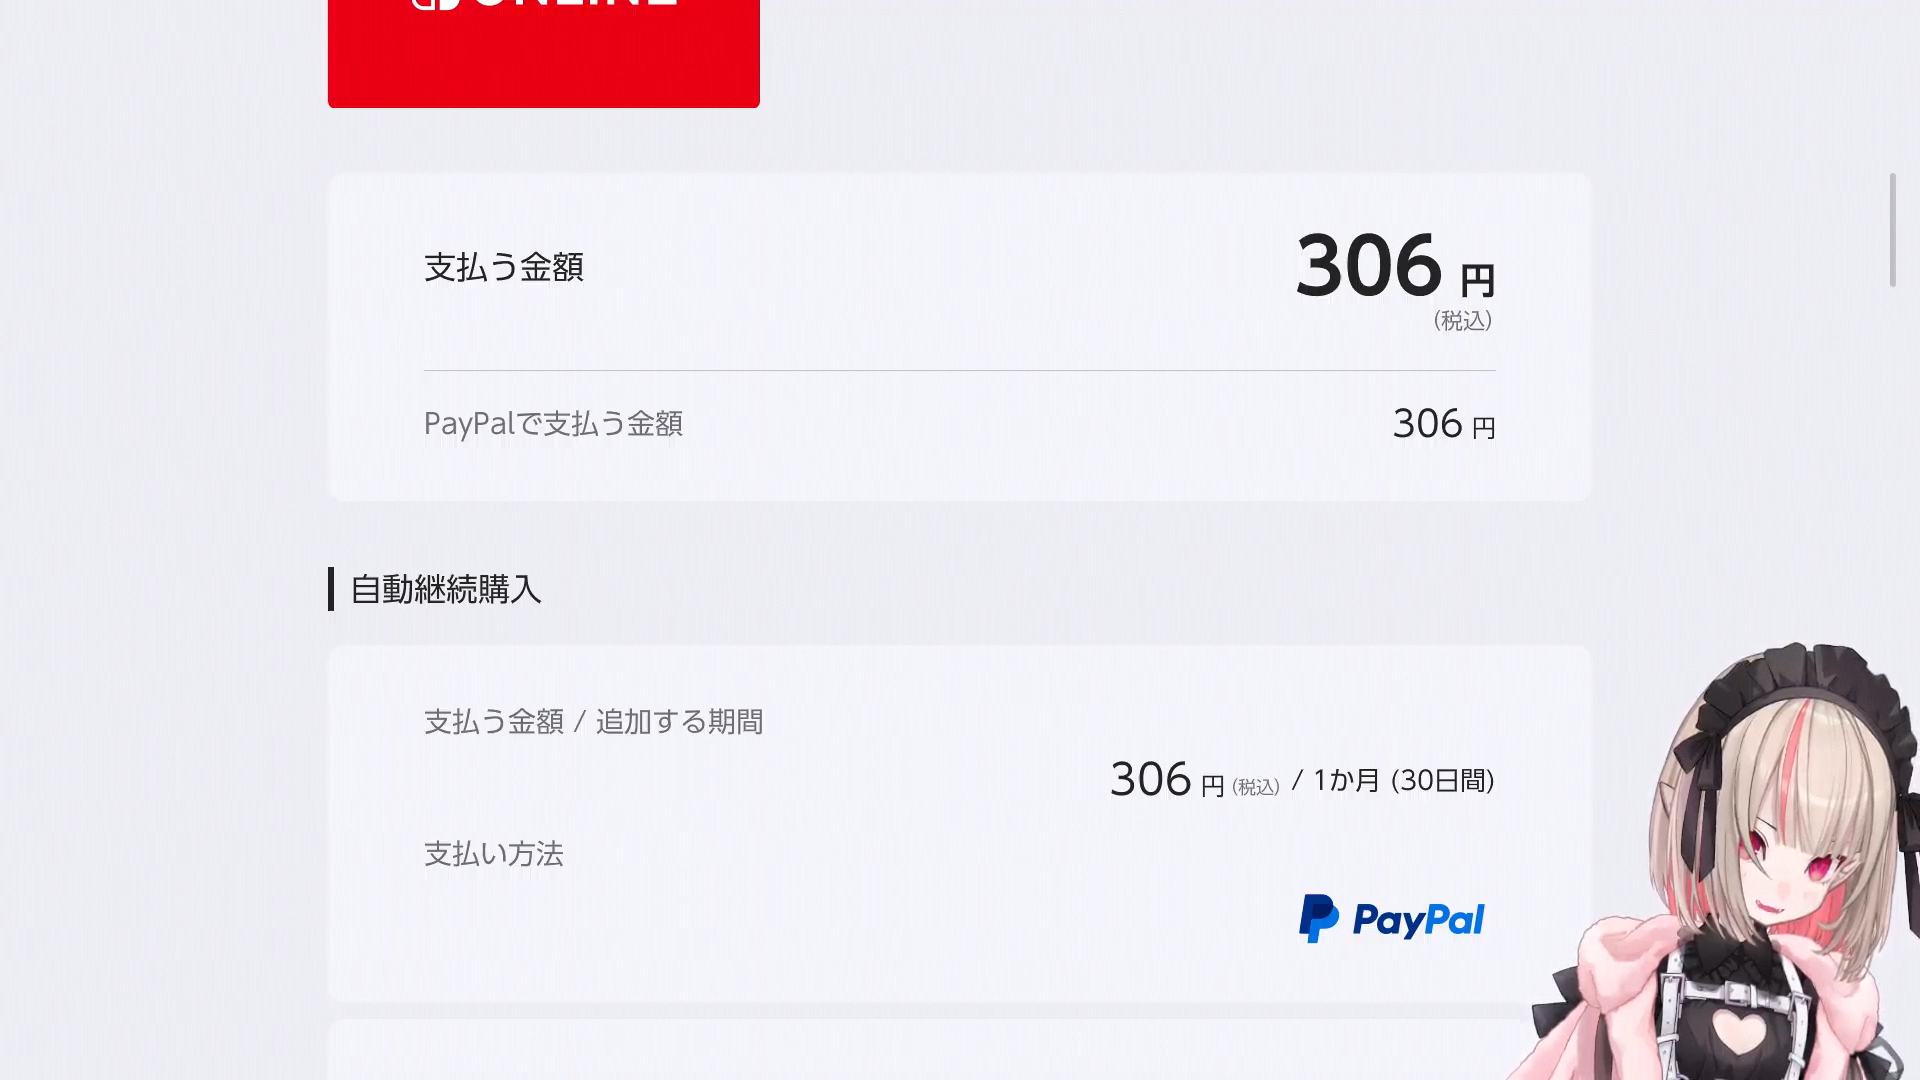Click the 支払う金額 / 追加する期間 label

pos(594,721)
